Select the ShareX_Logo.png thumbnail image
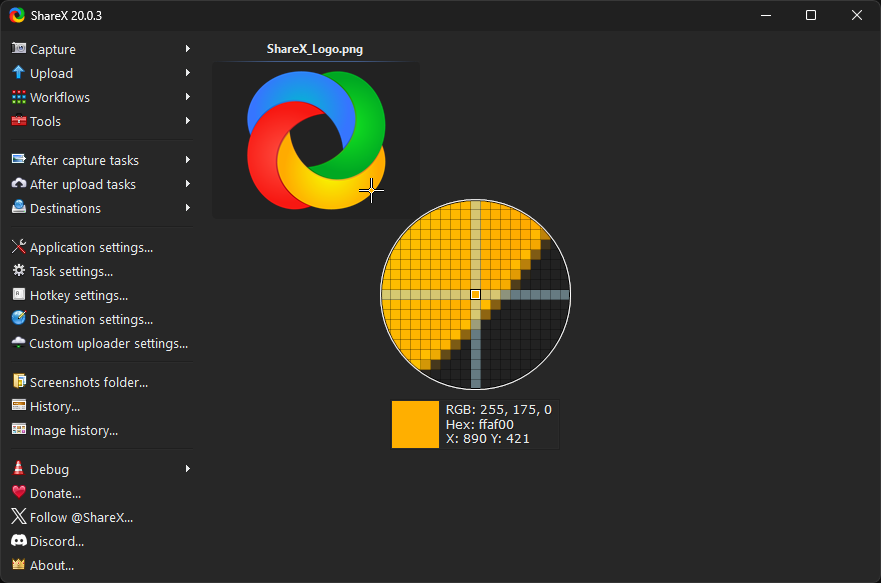 [x=316, y=140]
